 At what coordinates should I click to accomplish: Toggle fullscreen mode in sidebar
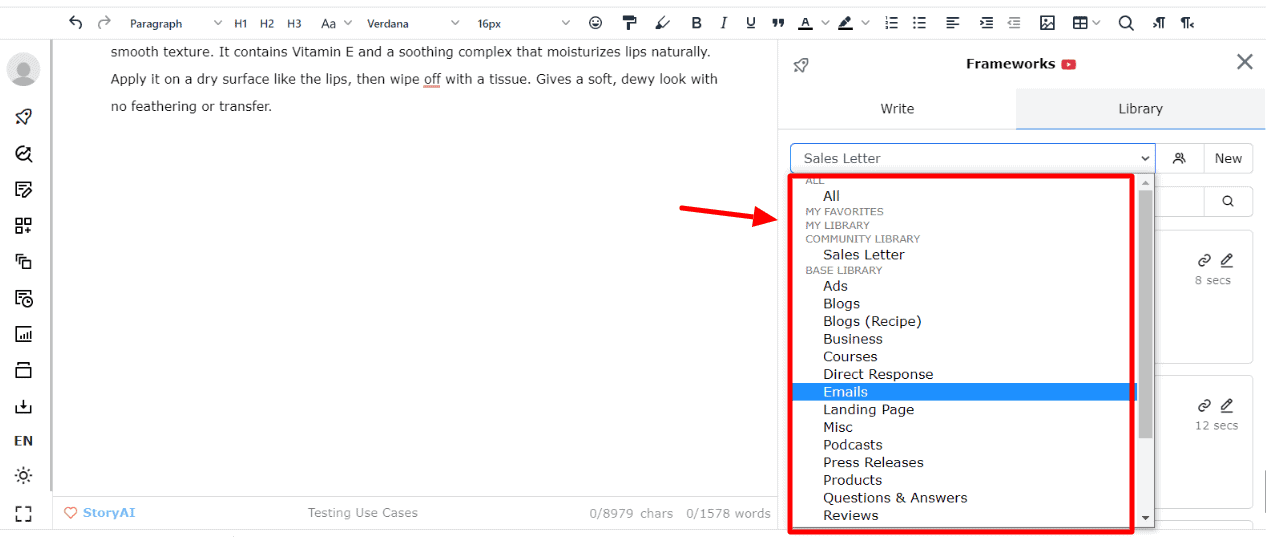(23, 514)
